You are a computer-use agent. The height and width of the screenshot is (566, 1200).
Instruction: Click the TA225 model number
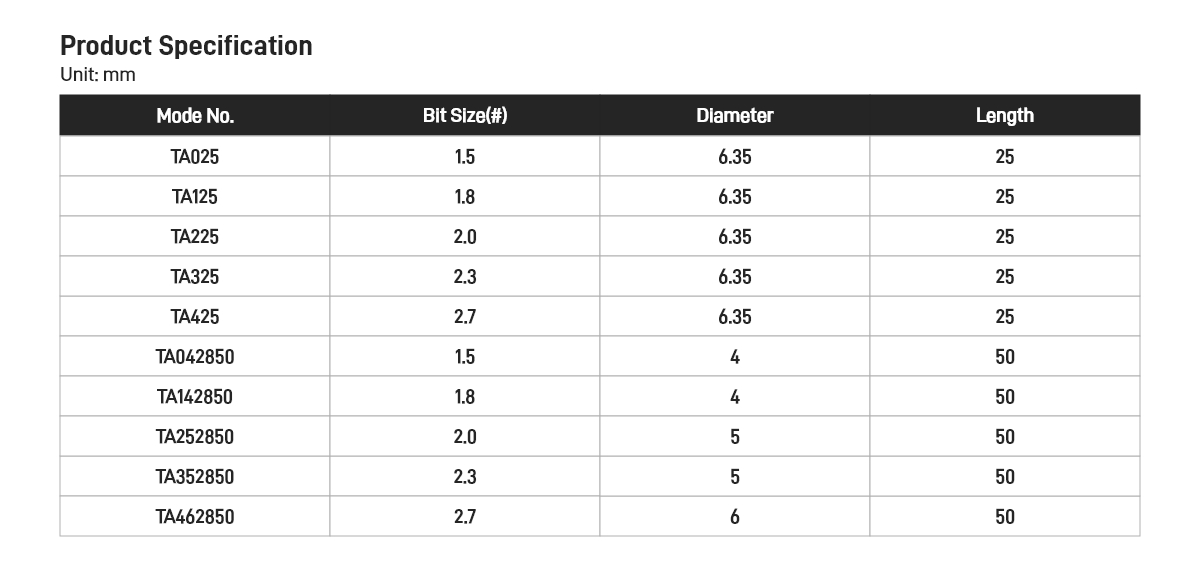tap(195, 237)
